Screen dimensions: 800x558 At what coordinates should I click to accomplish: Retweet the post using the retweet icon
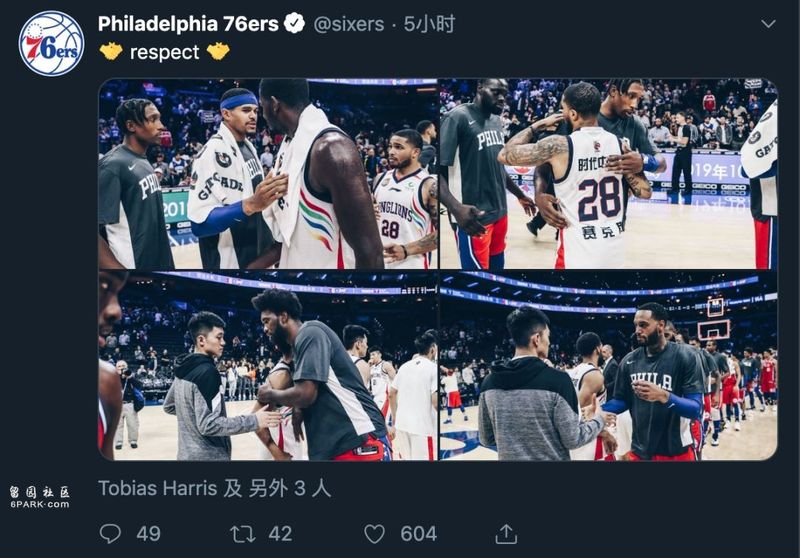(242, 534)
